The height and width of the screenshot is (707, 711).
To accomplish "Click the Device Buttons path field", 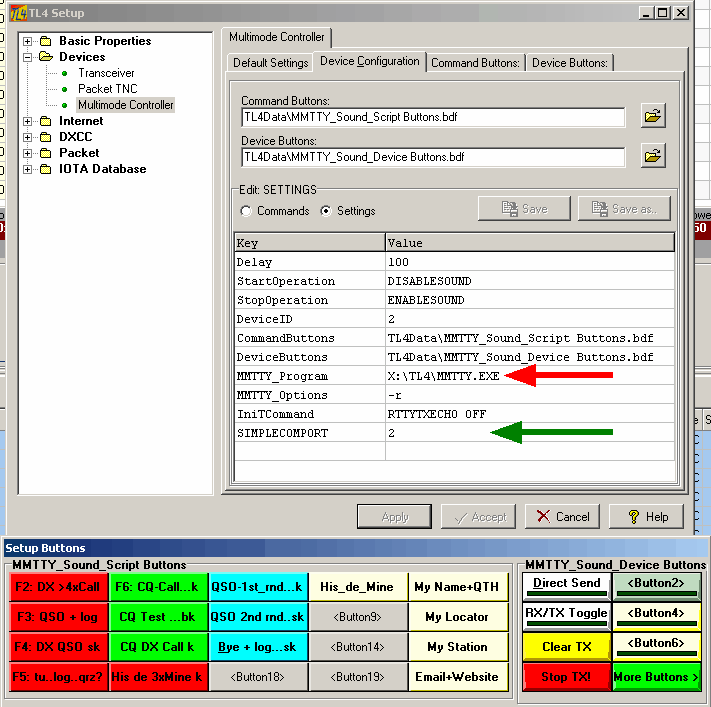I will tap(433, 157).
